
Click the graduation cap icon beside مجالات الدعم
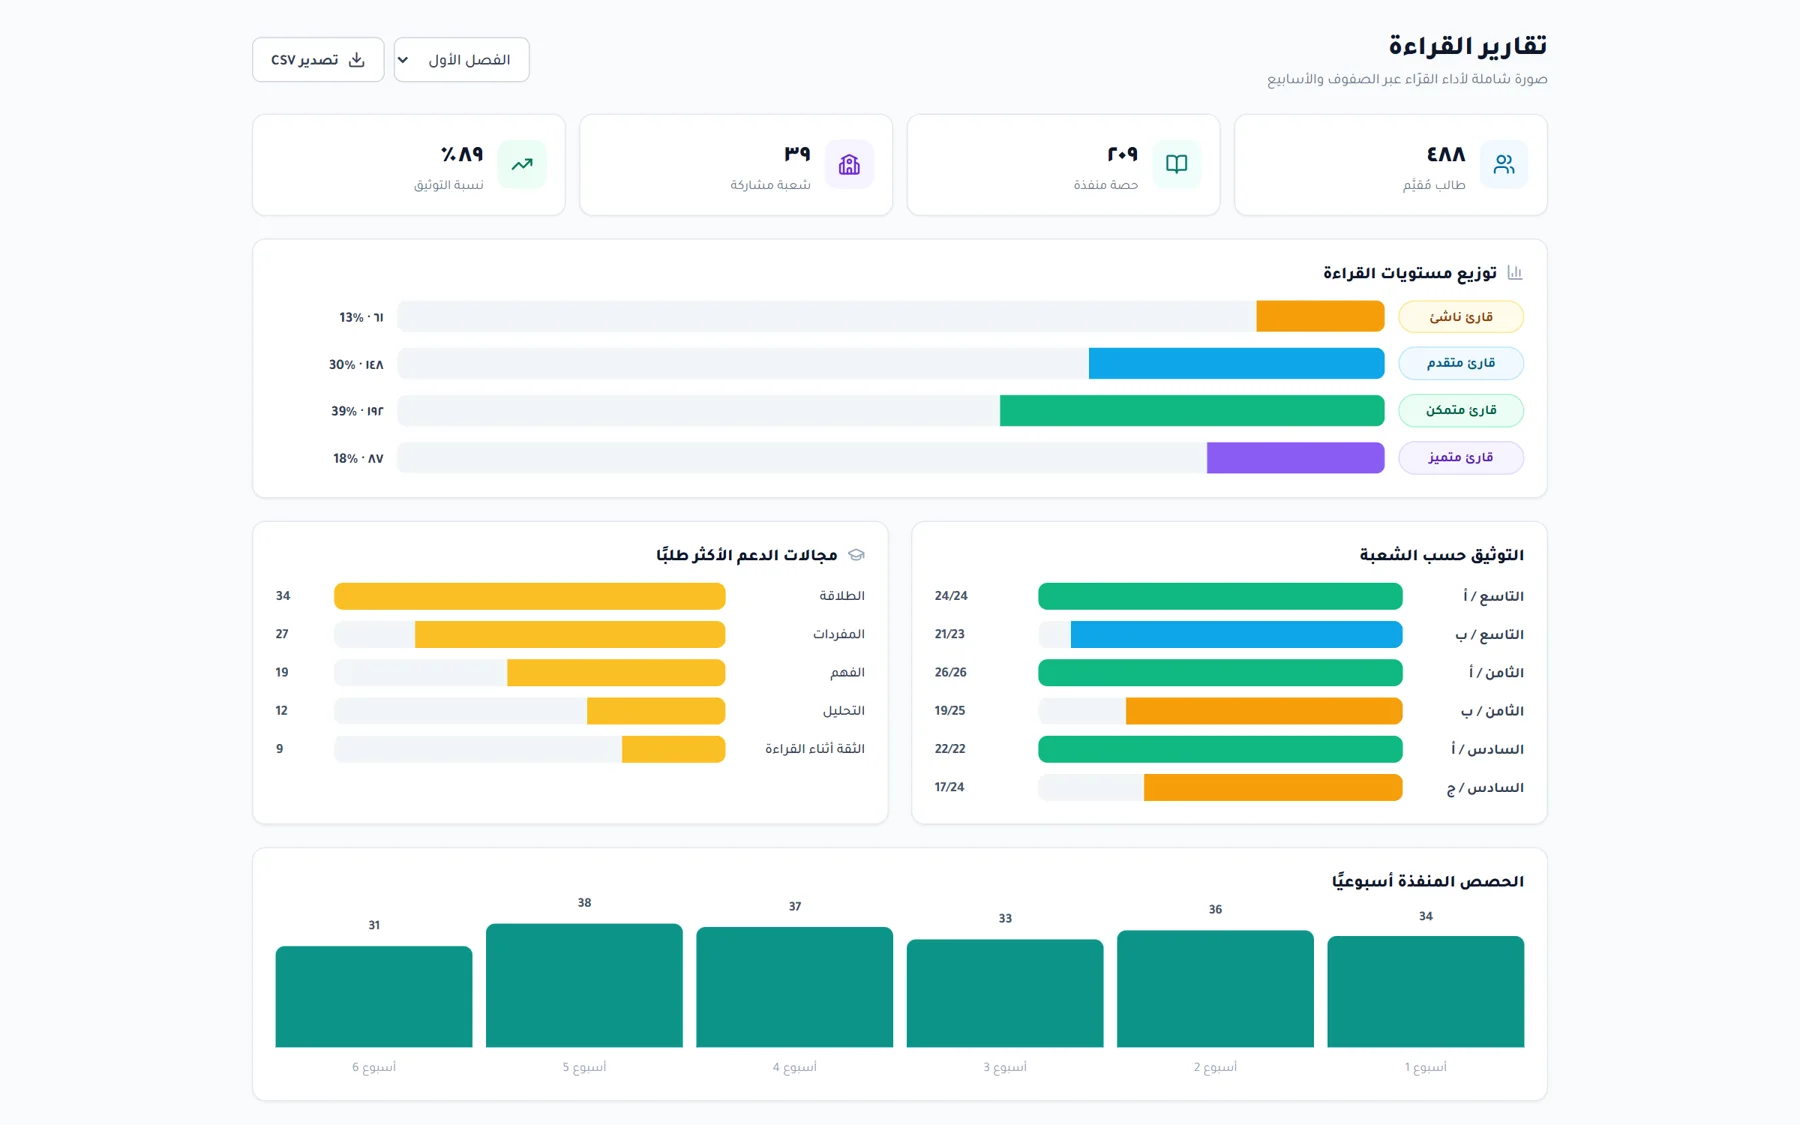856,555
